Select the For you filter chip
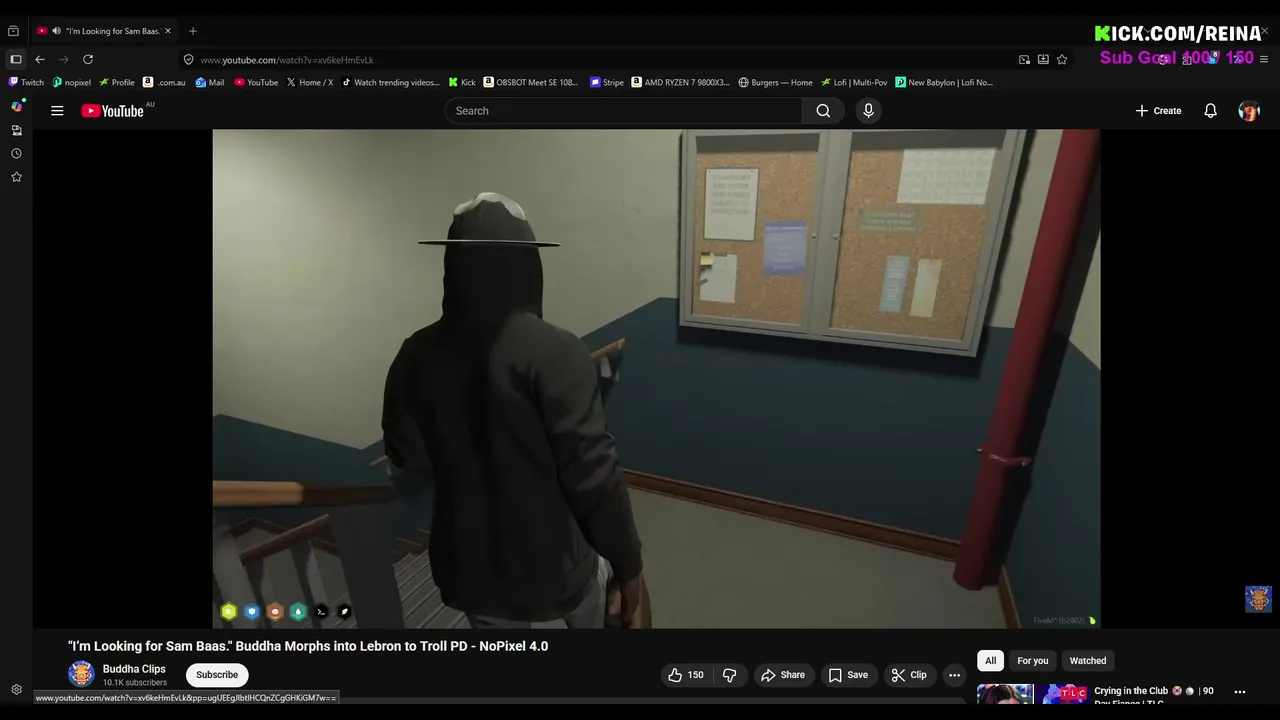This screenshot has height=720, width=1280. pos(1033,661)
